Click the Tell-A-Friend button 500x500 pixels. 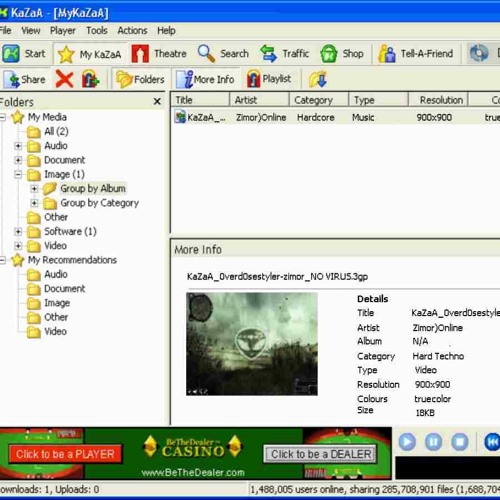click(416, 53)
